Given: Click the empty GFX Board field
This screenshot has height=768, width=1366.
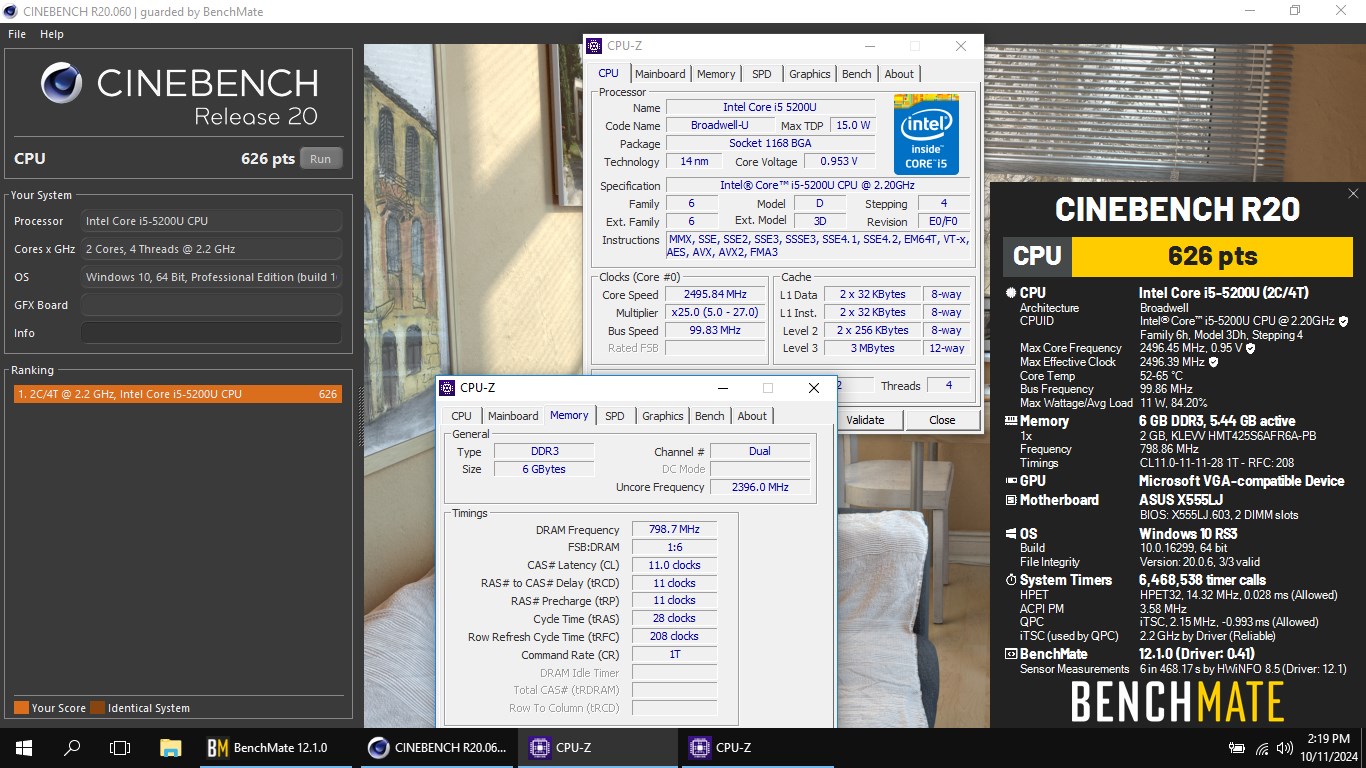Looking at the screenshot, I should click(211, 305).
